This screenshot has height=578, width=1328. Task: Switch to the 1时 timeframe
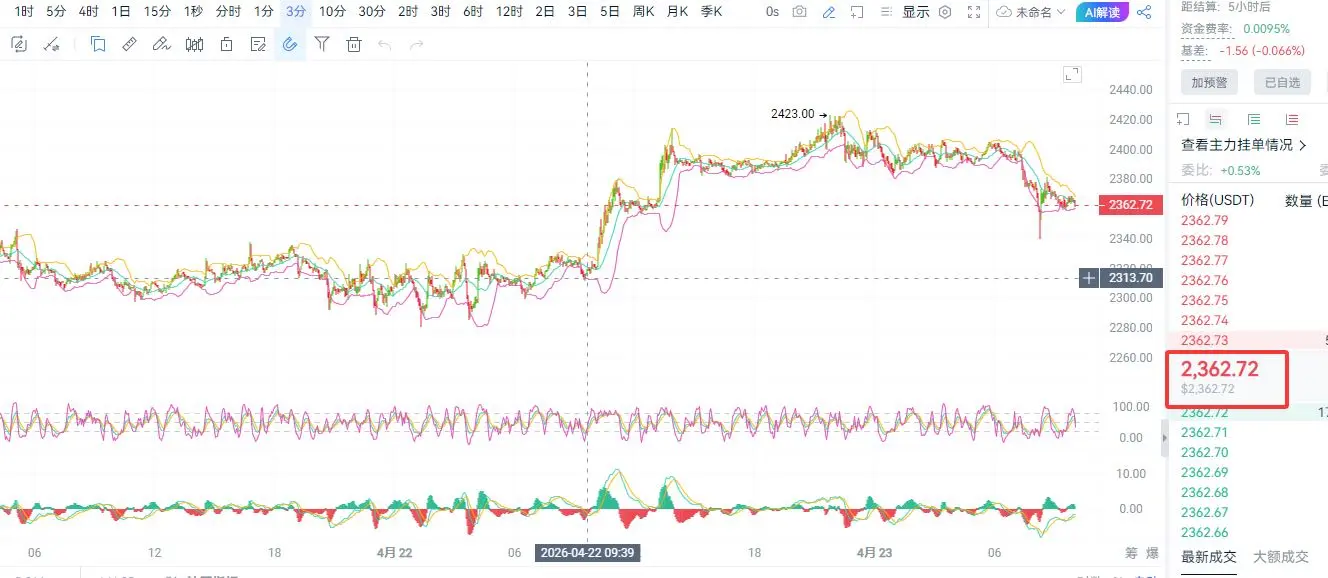pos(24,12)
